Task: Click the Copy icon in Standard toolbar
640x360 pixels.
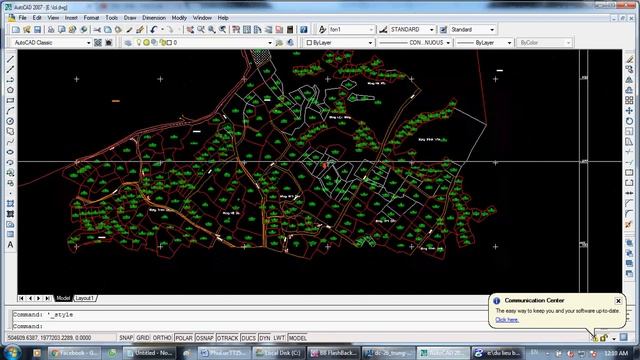Action: point(108,29)
